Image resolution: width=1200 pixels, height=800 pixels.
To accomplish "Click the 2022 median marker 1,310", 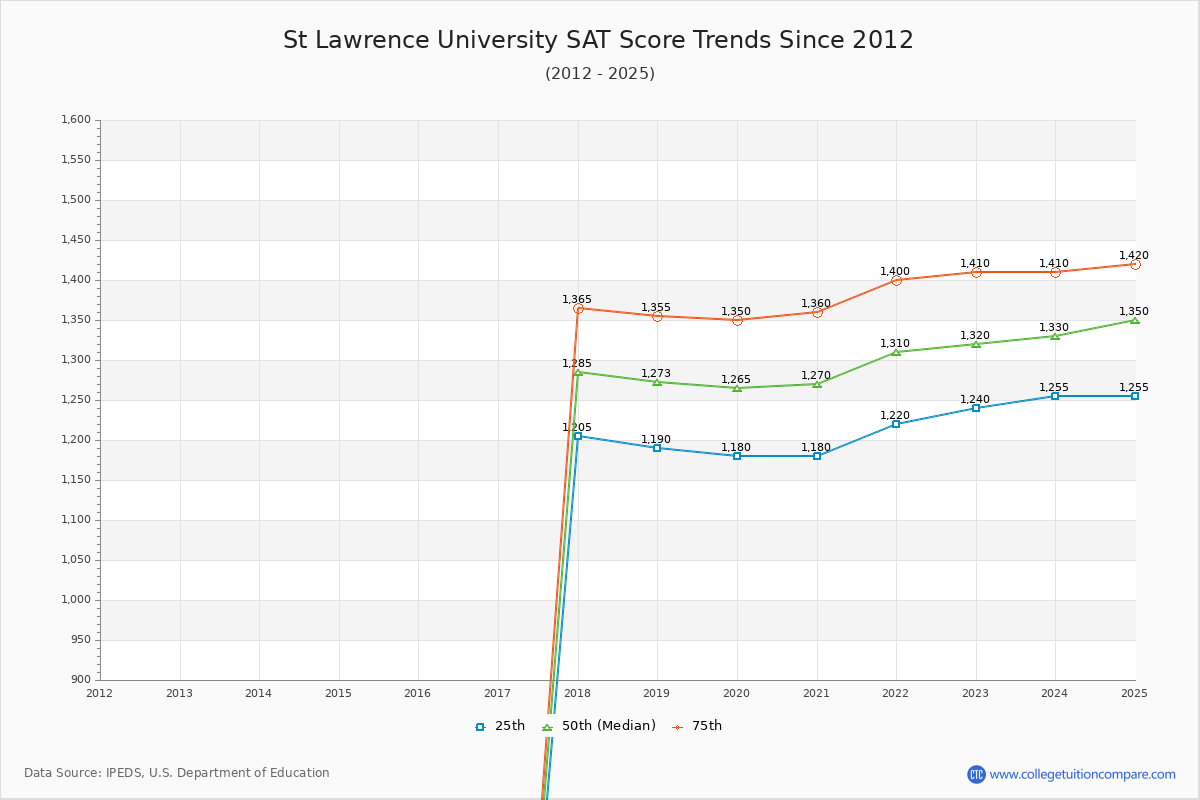I will coord(896,352).
